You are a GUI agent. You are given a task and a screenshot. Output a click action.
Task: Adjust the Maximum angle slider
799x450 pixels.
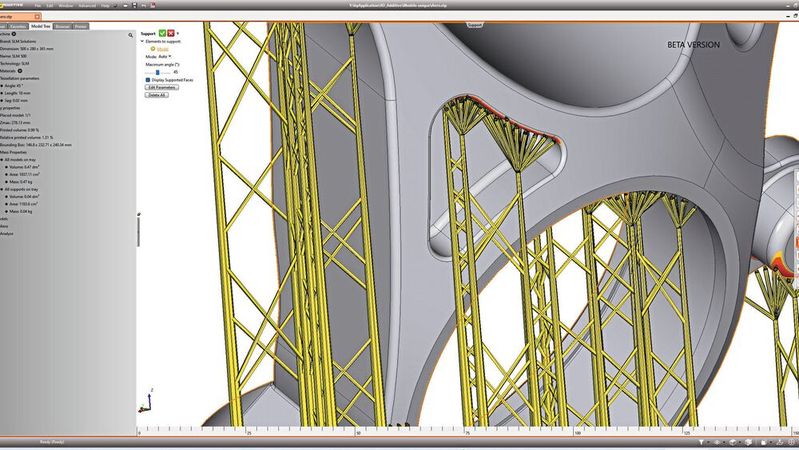[x=157, y=72]
